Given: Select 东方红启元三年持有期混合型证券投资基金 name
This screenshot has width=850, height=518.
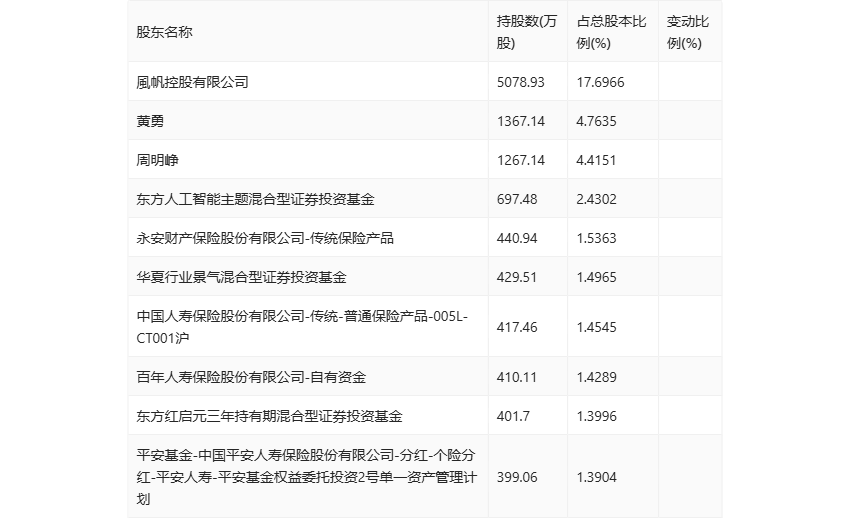Looking at the screenshot, I should pos(269,416).
